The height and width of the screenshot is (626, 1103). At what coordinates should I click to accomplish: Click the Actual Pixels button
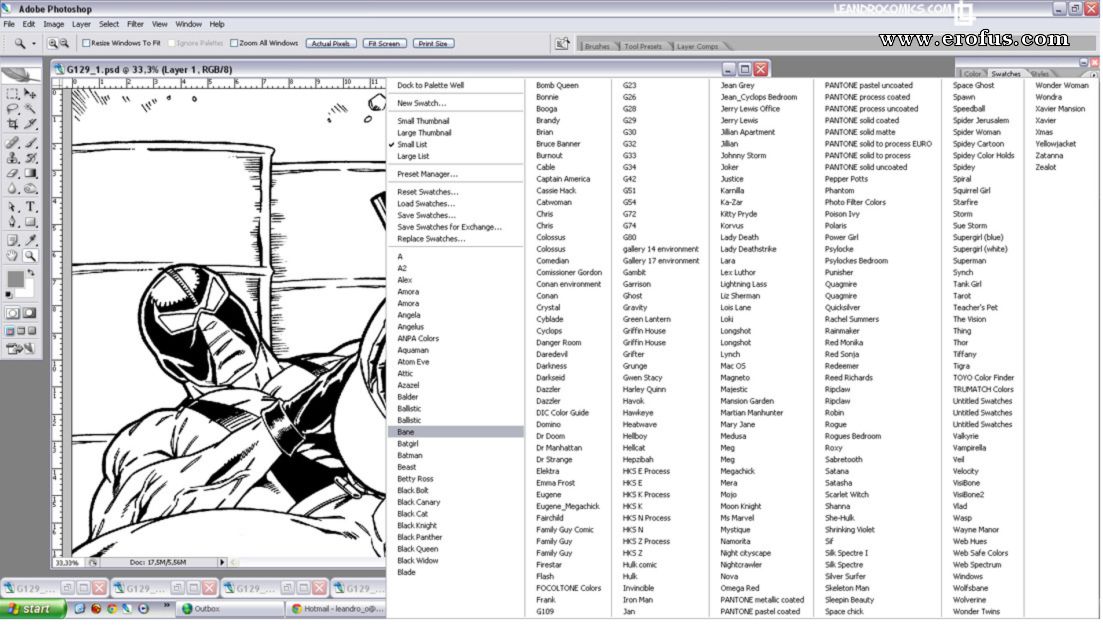(331, 44)
